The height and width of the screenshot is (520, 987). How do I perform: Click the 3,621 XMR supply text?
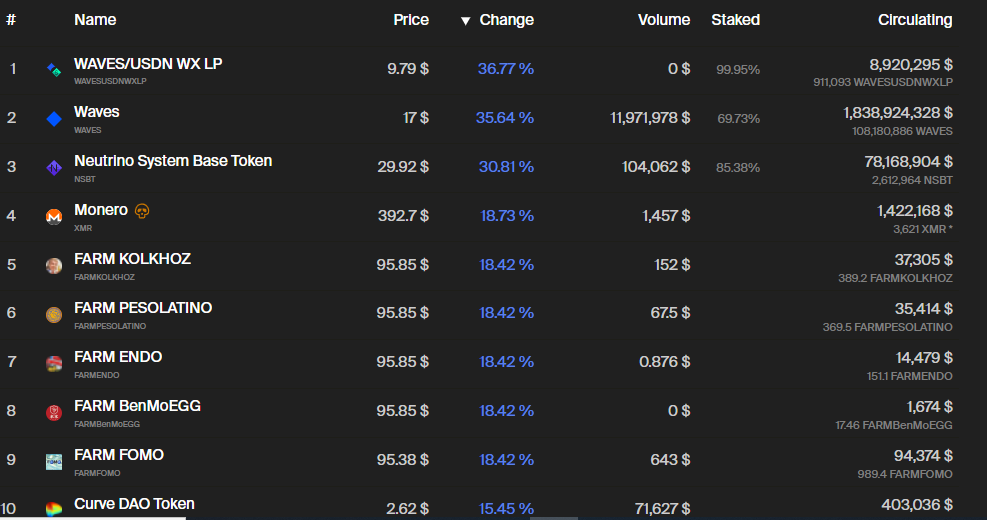coord(923,230)
